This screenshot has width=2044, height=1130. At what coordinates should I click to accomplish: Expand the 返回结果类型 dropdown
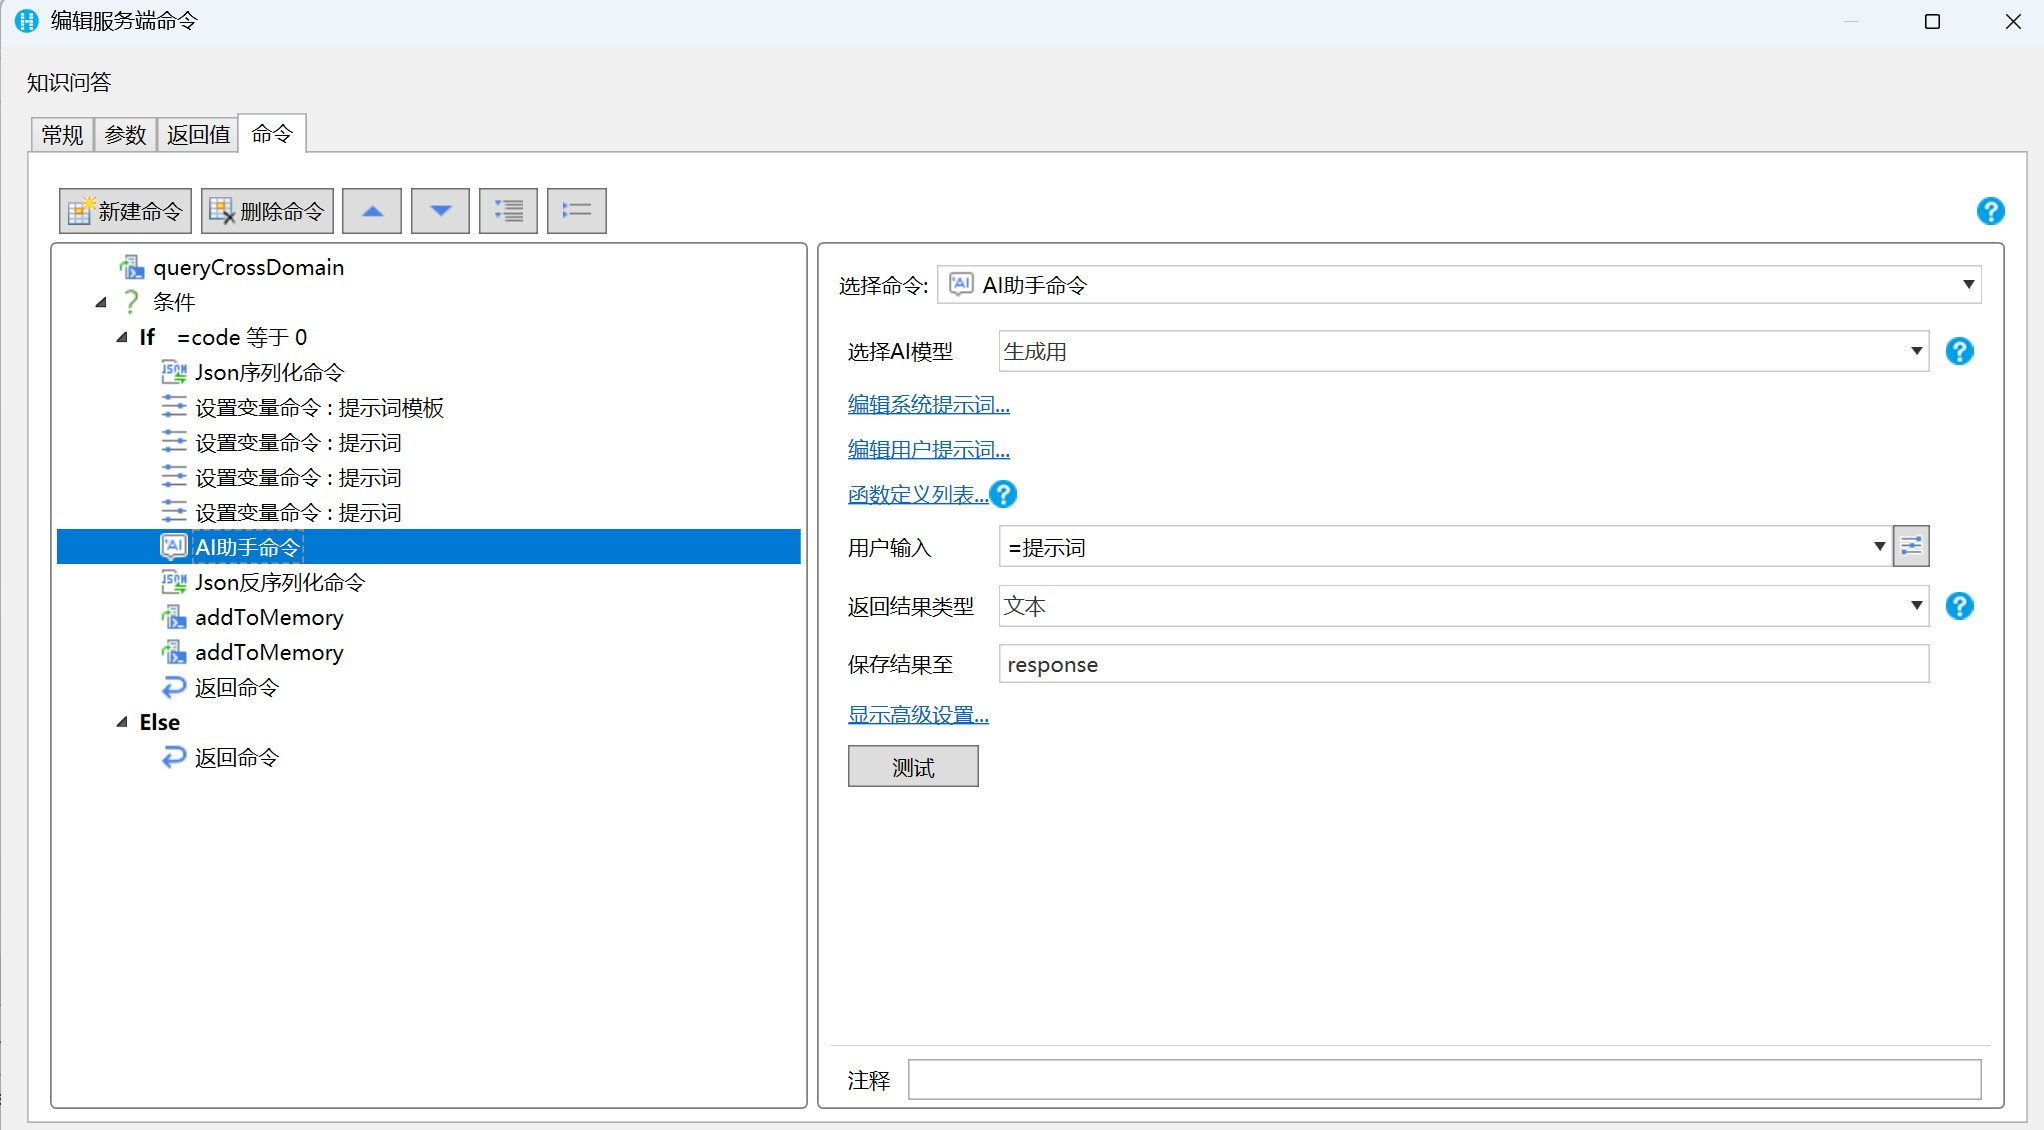click(1915, 606)
